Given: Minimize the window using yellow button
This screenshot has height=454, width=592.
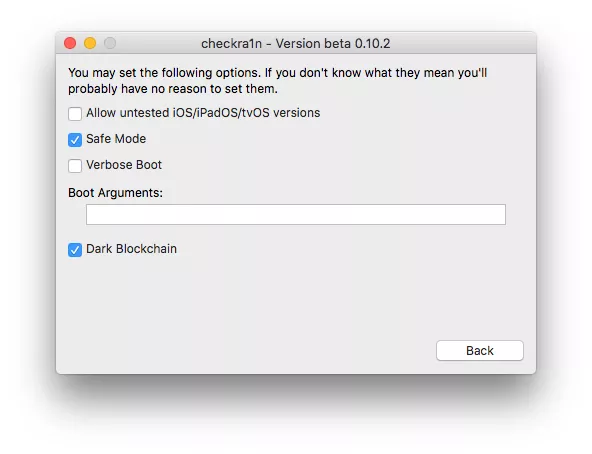Looking at the screenshot, I should (x=90, y=43).
